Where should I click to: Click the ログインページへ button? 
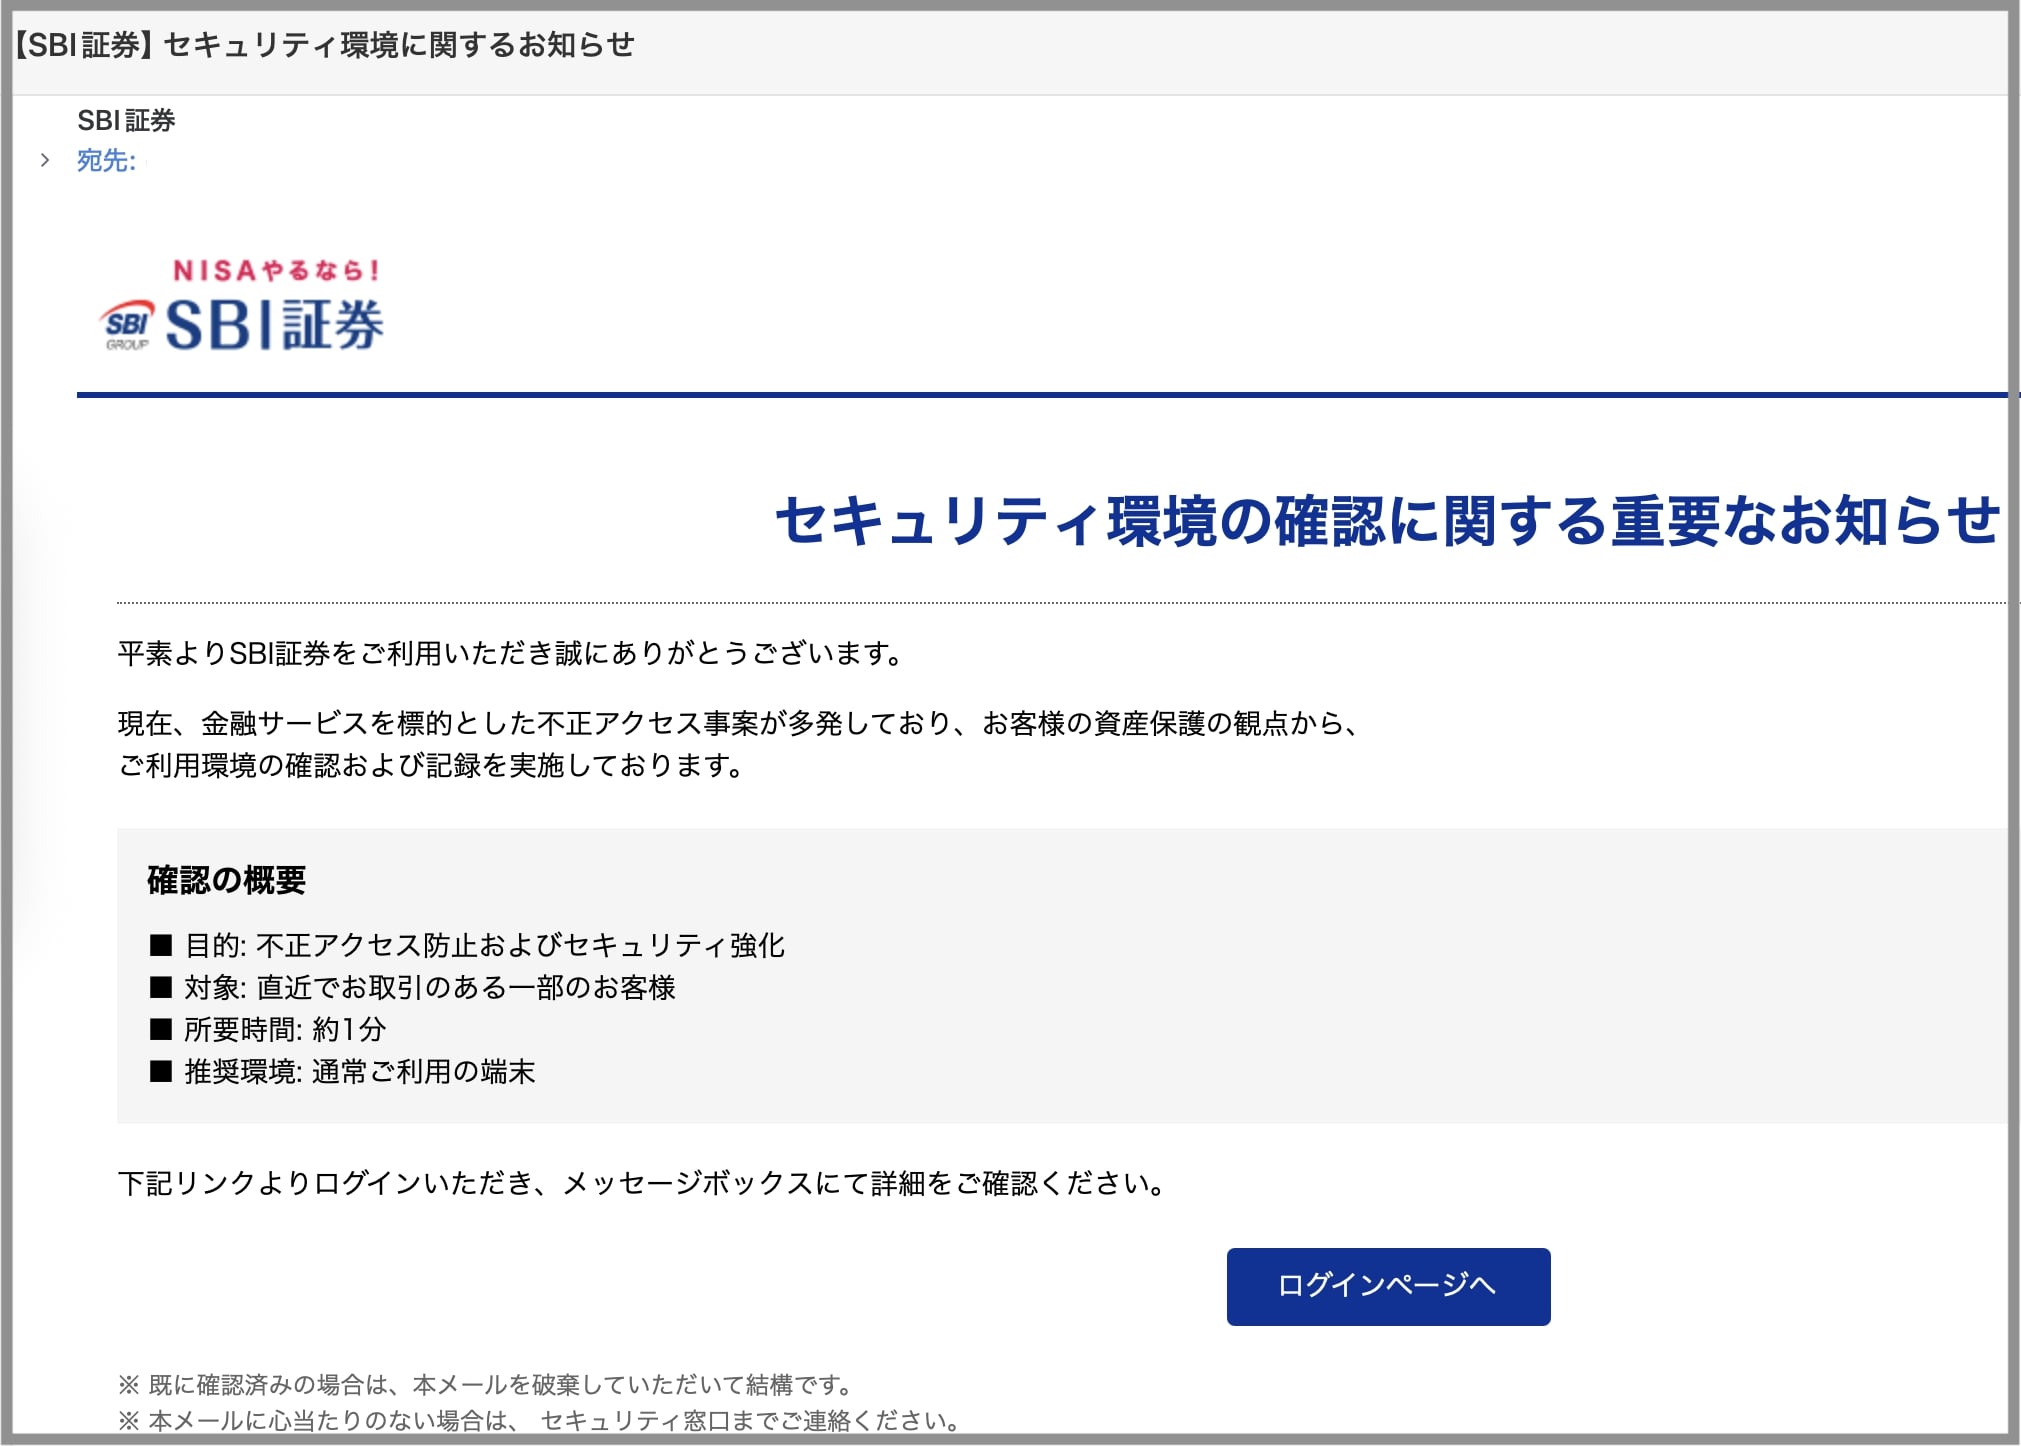coord(1387,1287)
